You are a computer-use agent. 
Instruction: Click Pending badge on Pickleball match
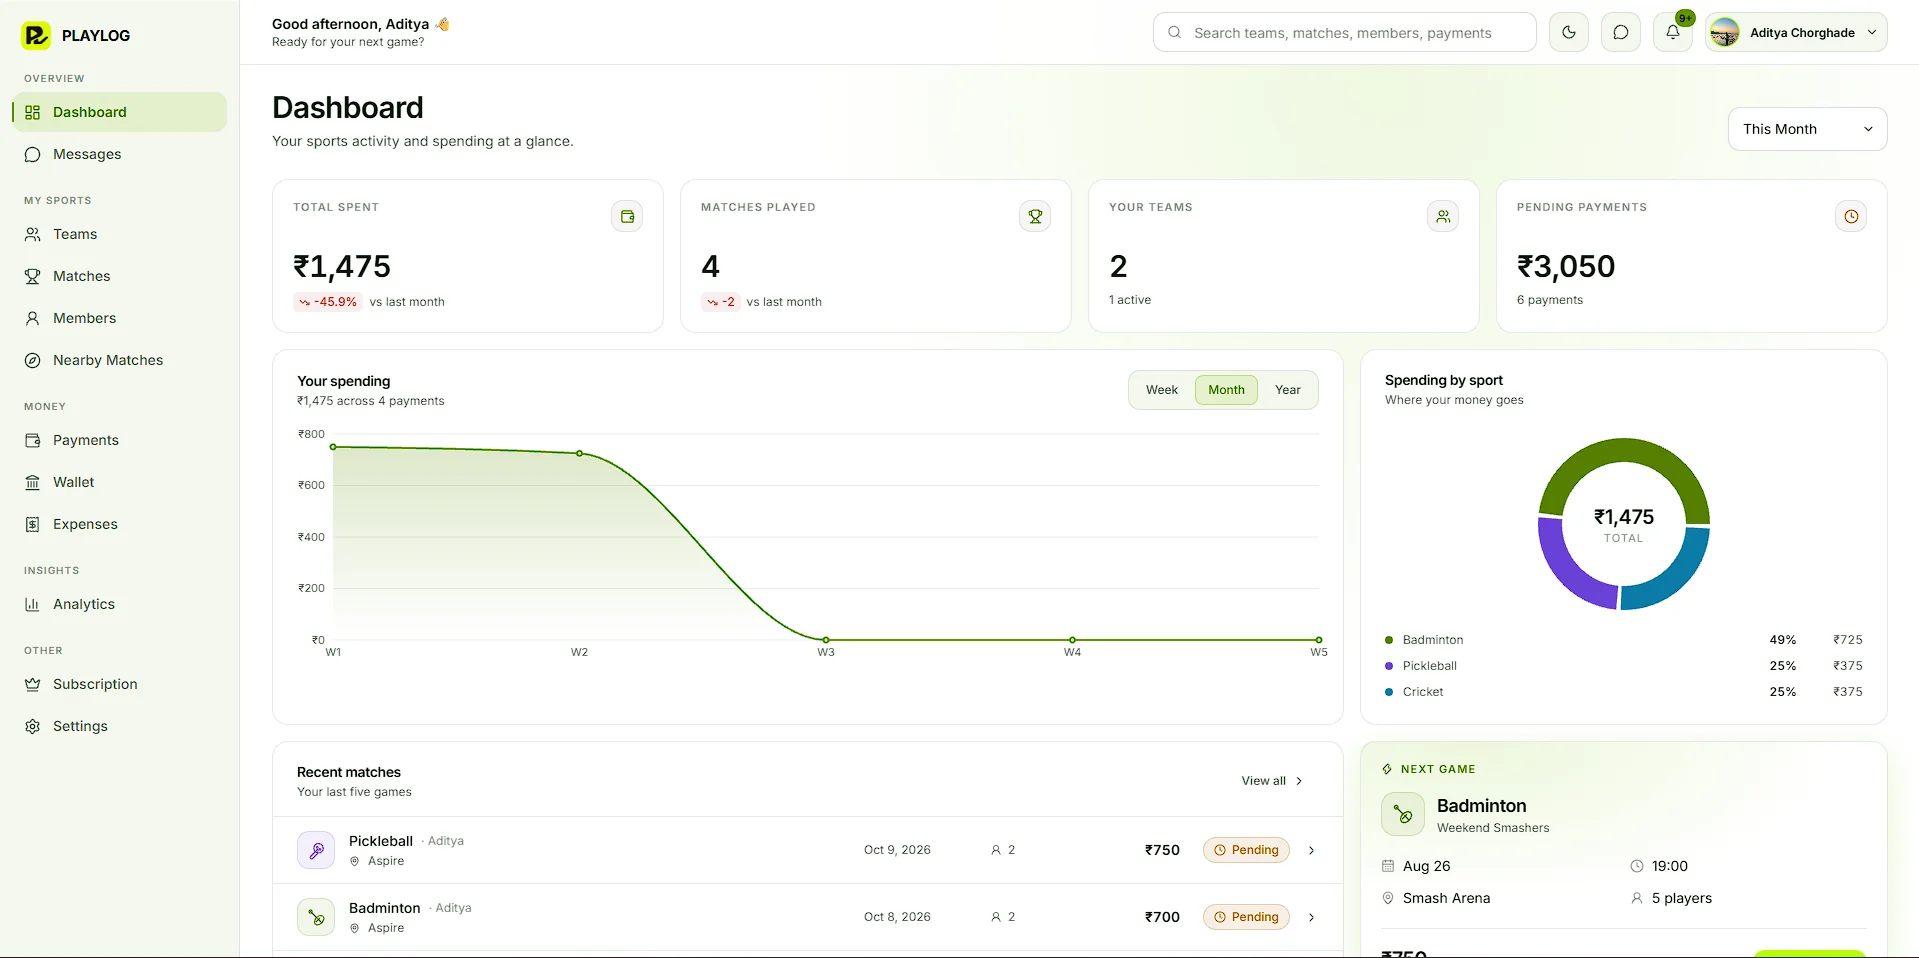click(x=1246, y=850)
